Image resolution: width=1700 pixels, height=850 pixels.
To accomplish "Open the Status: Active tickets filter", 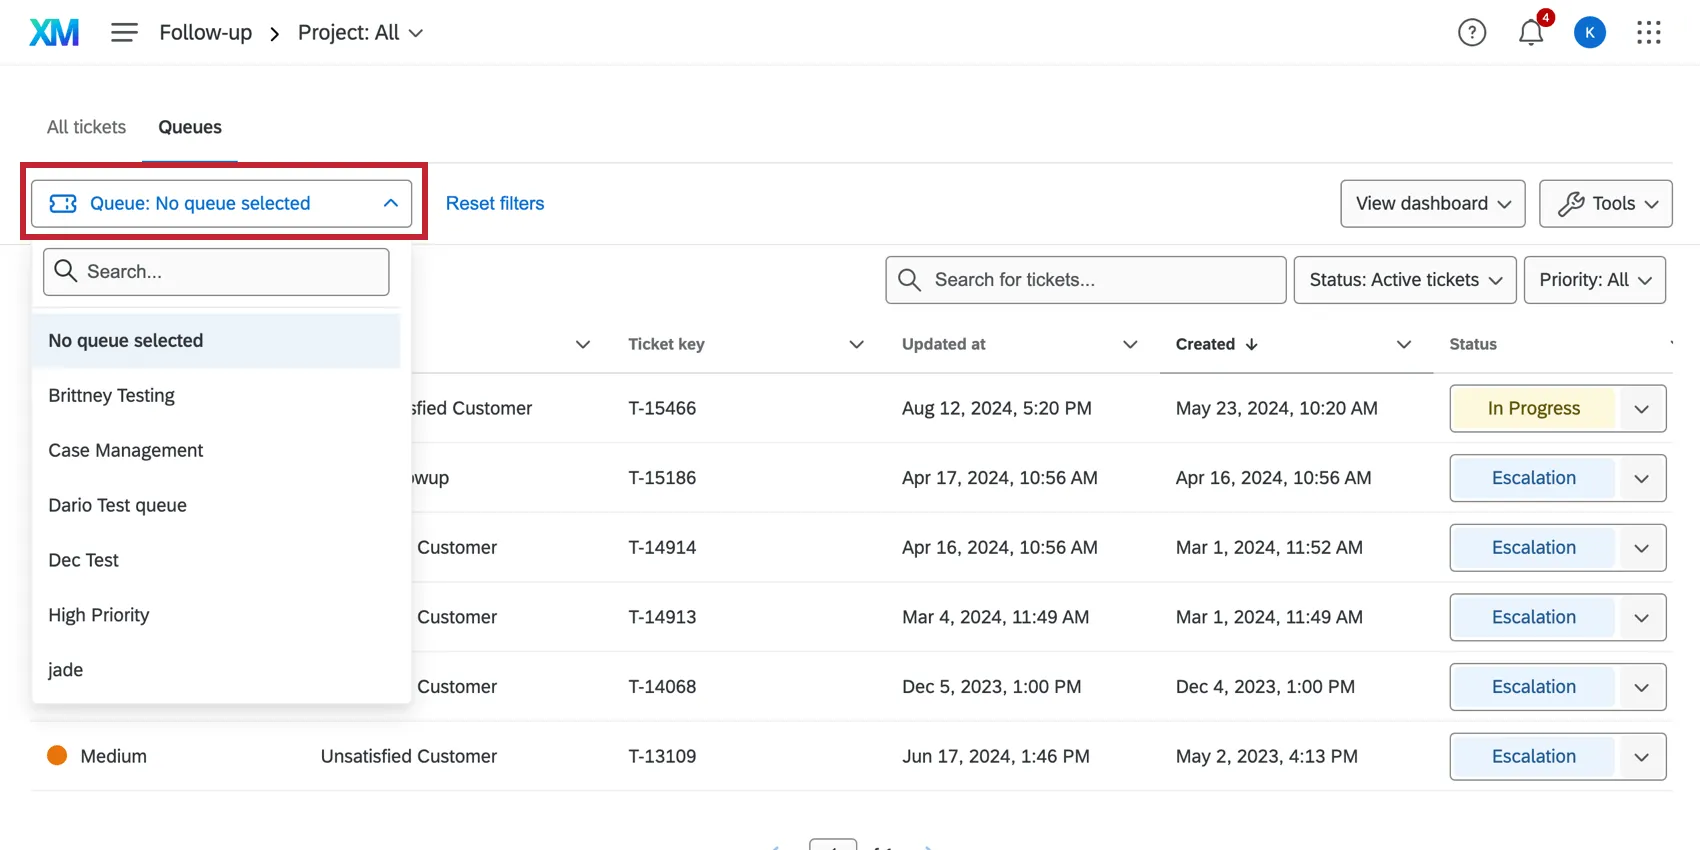I will (x=1404, y=280).
